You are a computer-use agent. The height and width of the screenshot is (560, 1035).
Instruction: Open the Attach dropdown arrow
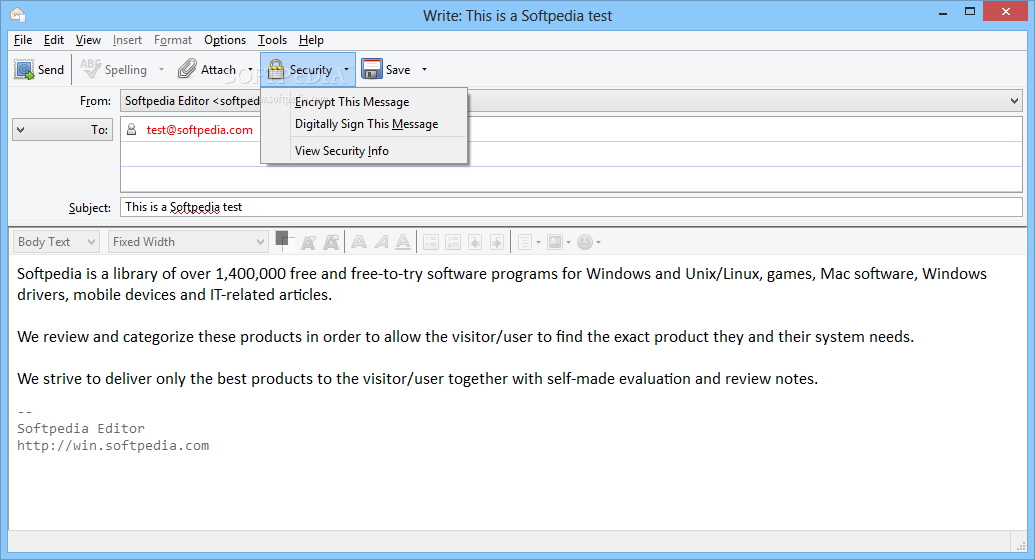[250, 69]
